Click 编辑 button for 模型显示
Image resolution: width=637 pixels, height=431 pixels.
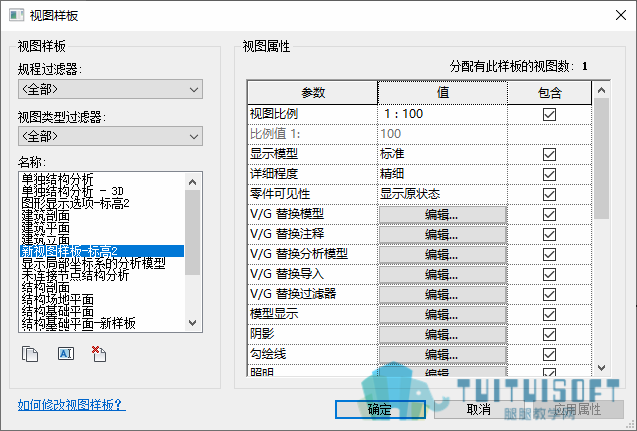[x=442, y=314]
